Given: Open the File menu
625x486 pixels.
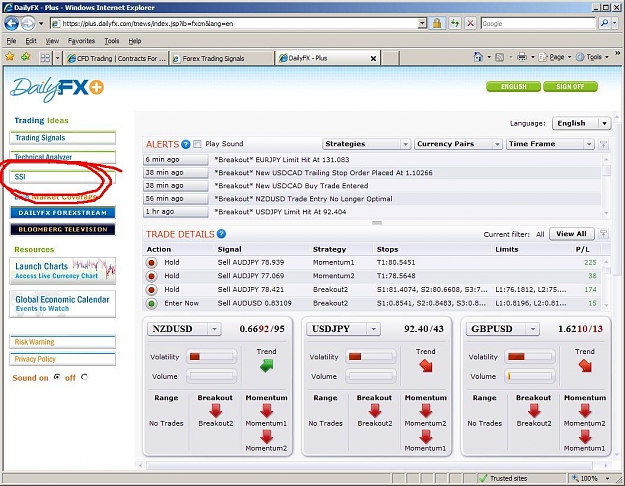Looking at the screenshot, I should coord(11,41).
